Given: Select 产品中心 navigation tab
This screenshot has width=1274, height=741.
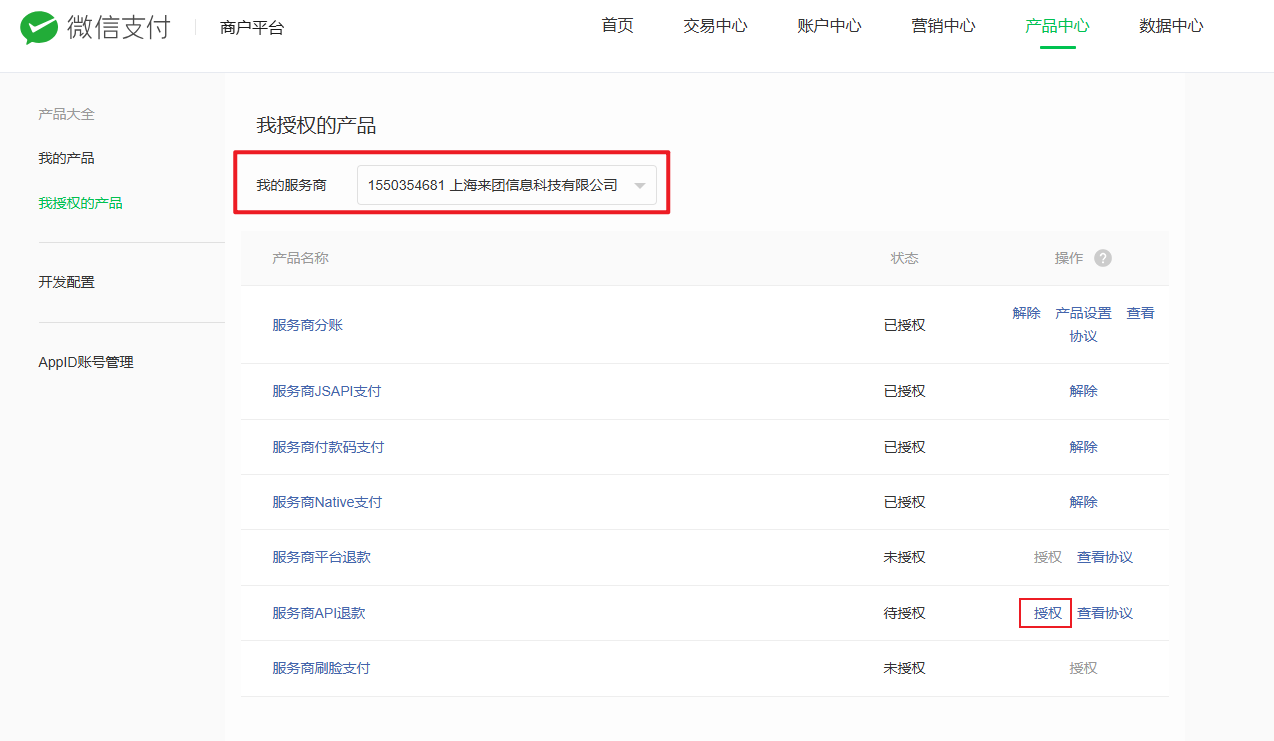Looking at the screenshot, I should [1057, 26].
